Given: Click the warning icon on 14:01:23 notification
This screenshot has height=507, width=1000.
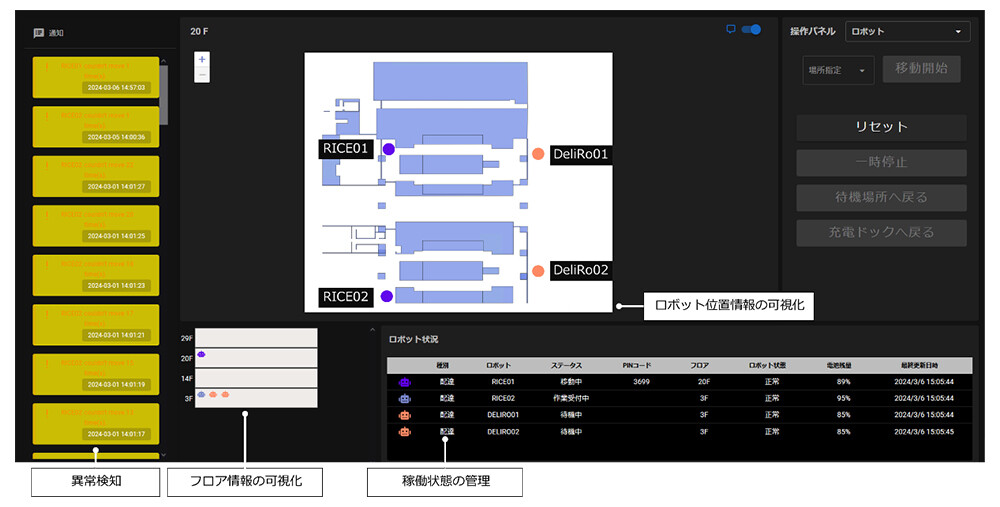Looking at the screenshot, I should [47, 264].
